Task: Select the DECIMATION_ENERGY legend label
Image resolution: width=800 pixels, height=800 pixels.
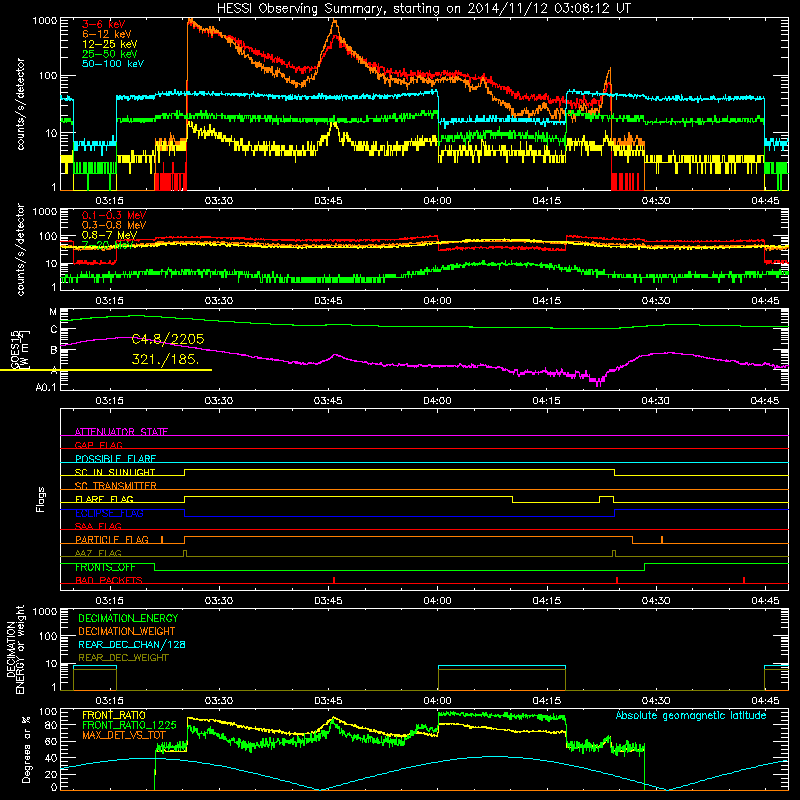Action: tap(128, 618)
